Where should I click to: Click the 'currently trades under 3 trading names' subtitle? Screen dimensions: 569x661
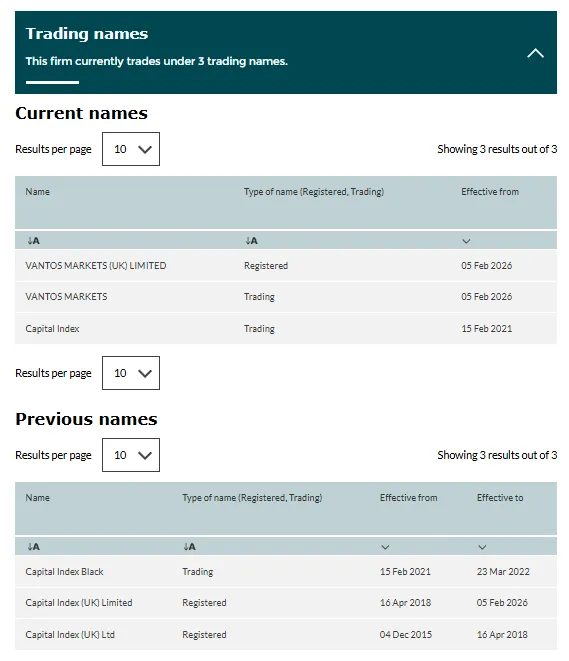(156, 61)
